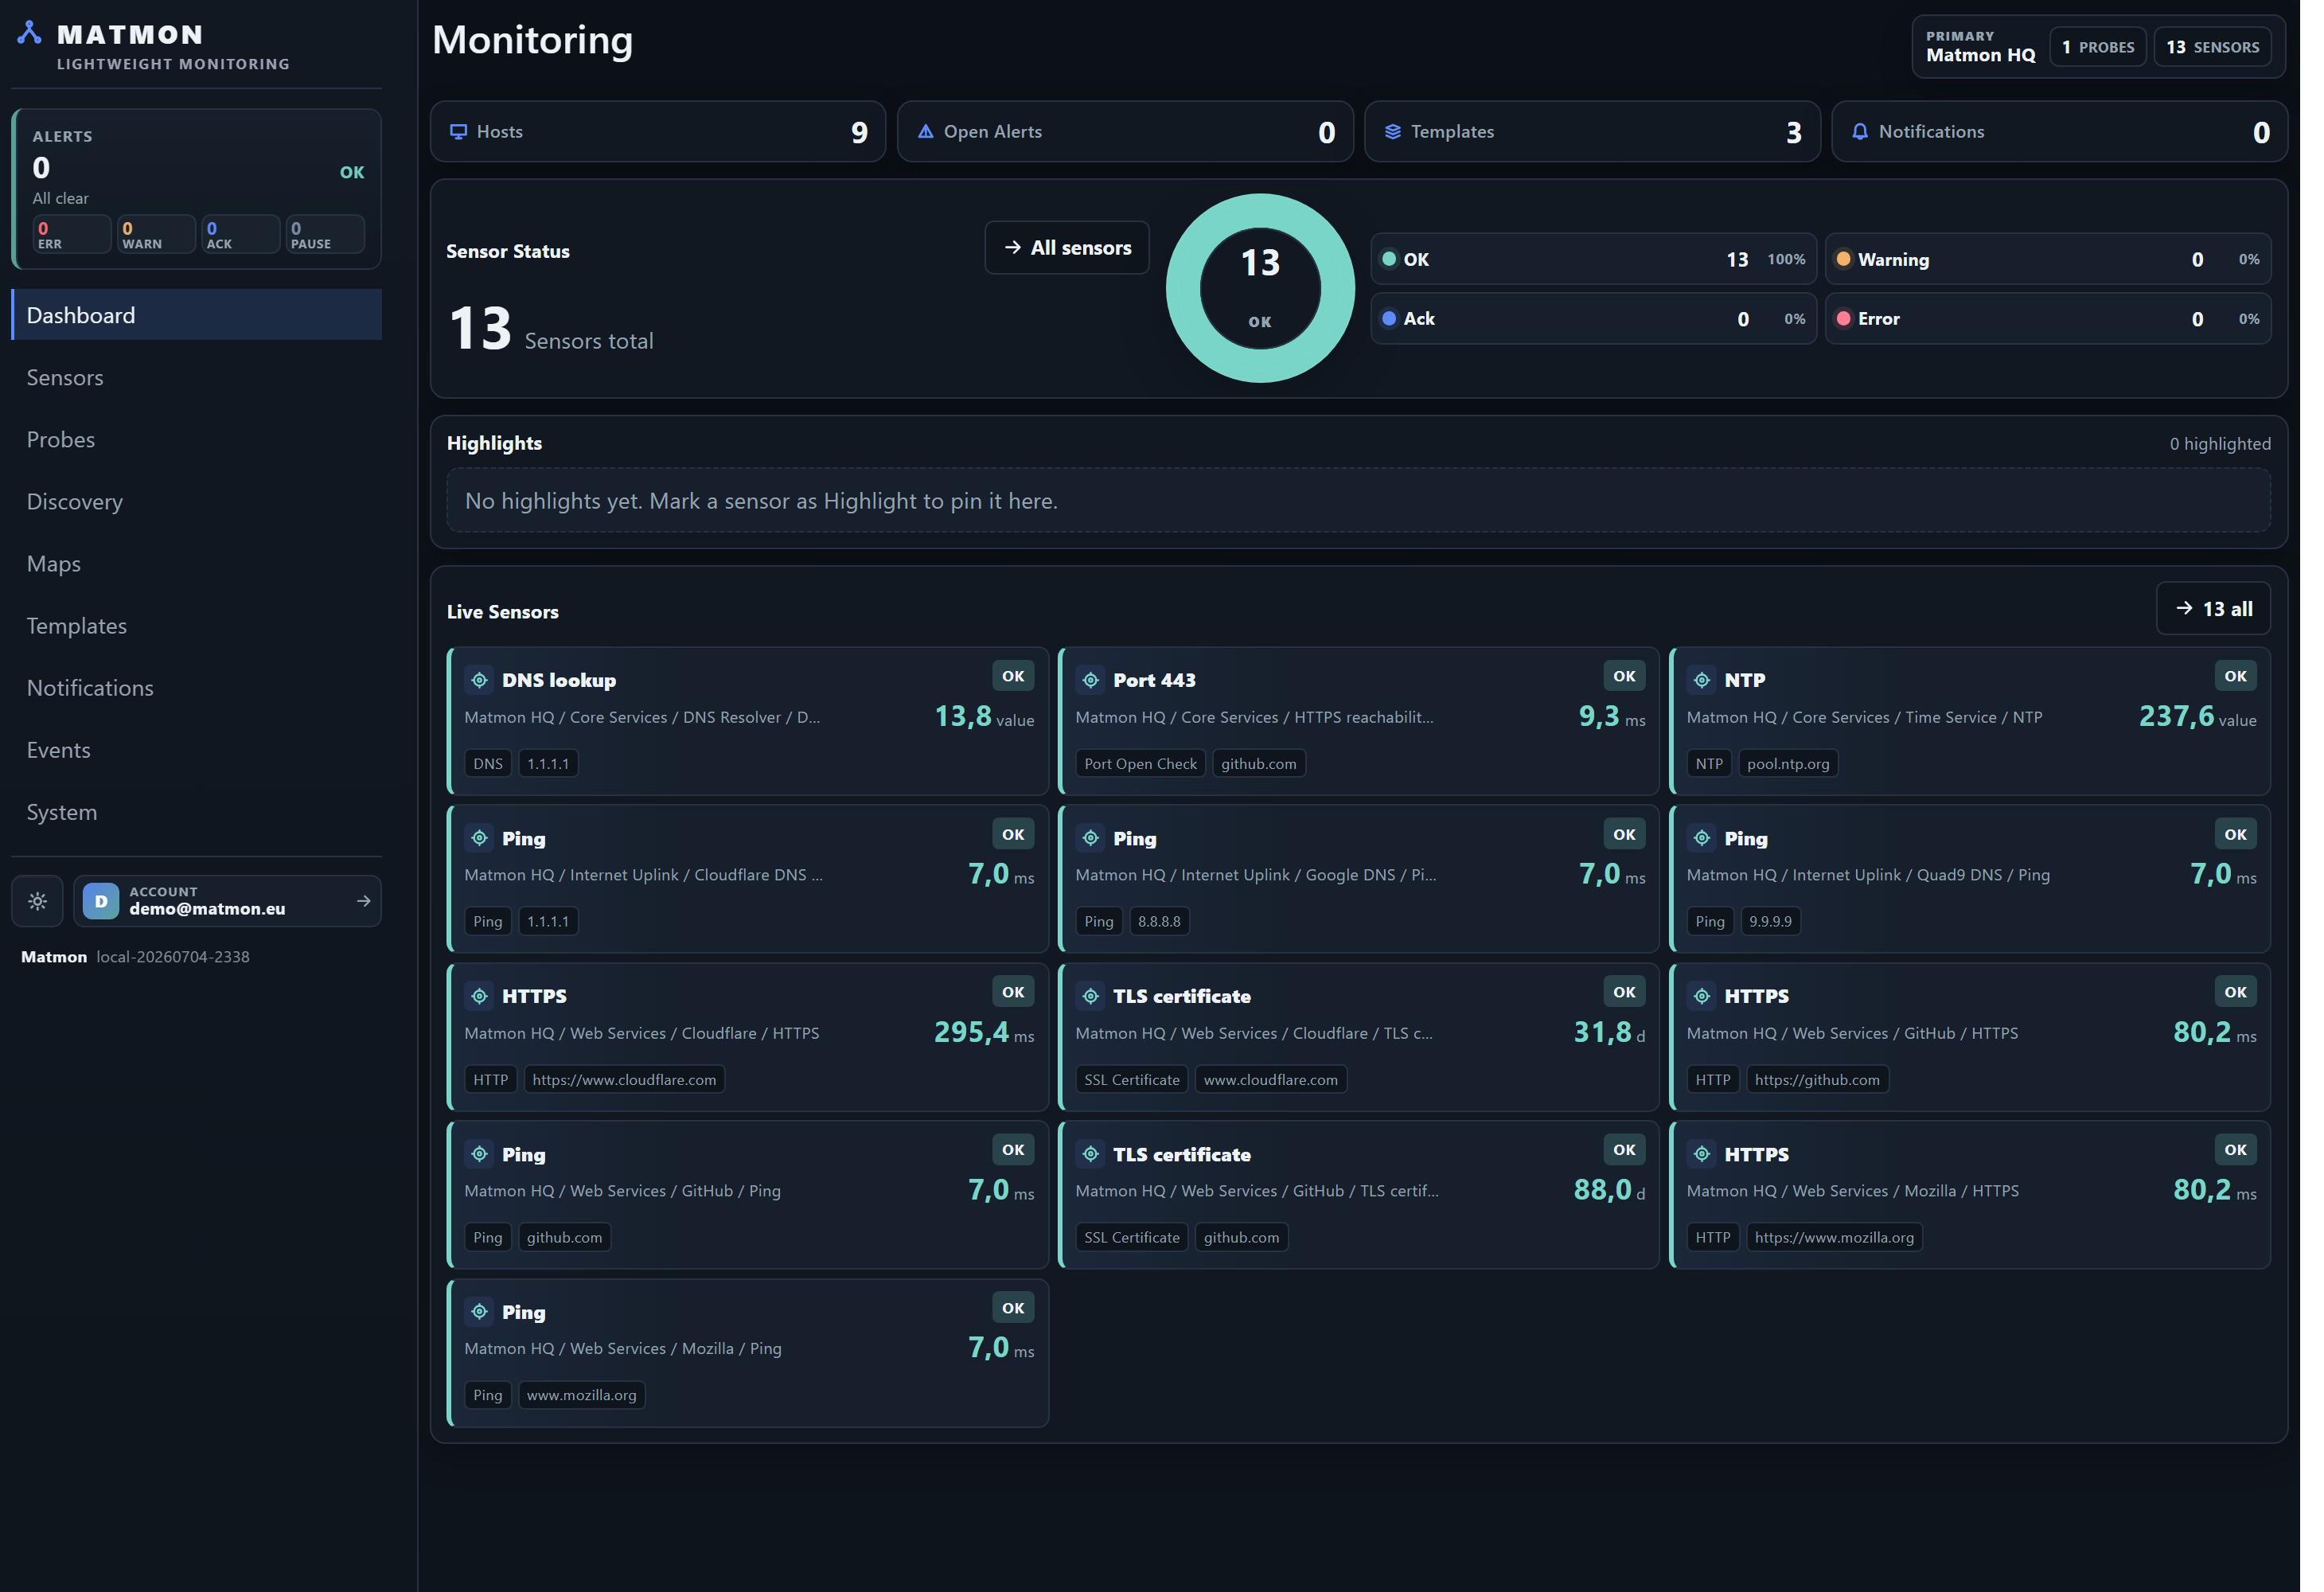This screenshot has height=1592, width=2324.
Task: Click the Cloudflare TLS certificate sensor icon
Action: pyautogui.click(x=1091, y=996)
